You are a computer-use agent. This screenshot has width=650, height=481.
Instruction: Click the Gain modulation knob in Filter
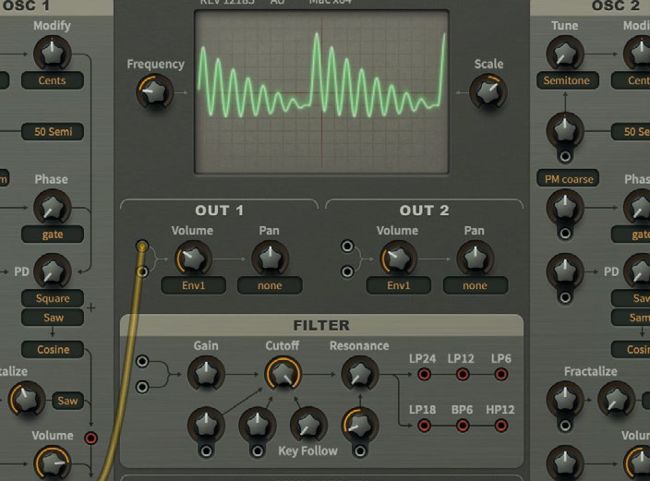click(206, 425)
